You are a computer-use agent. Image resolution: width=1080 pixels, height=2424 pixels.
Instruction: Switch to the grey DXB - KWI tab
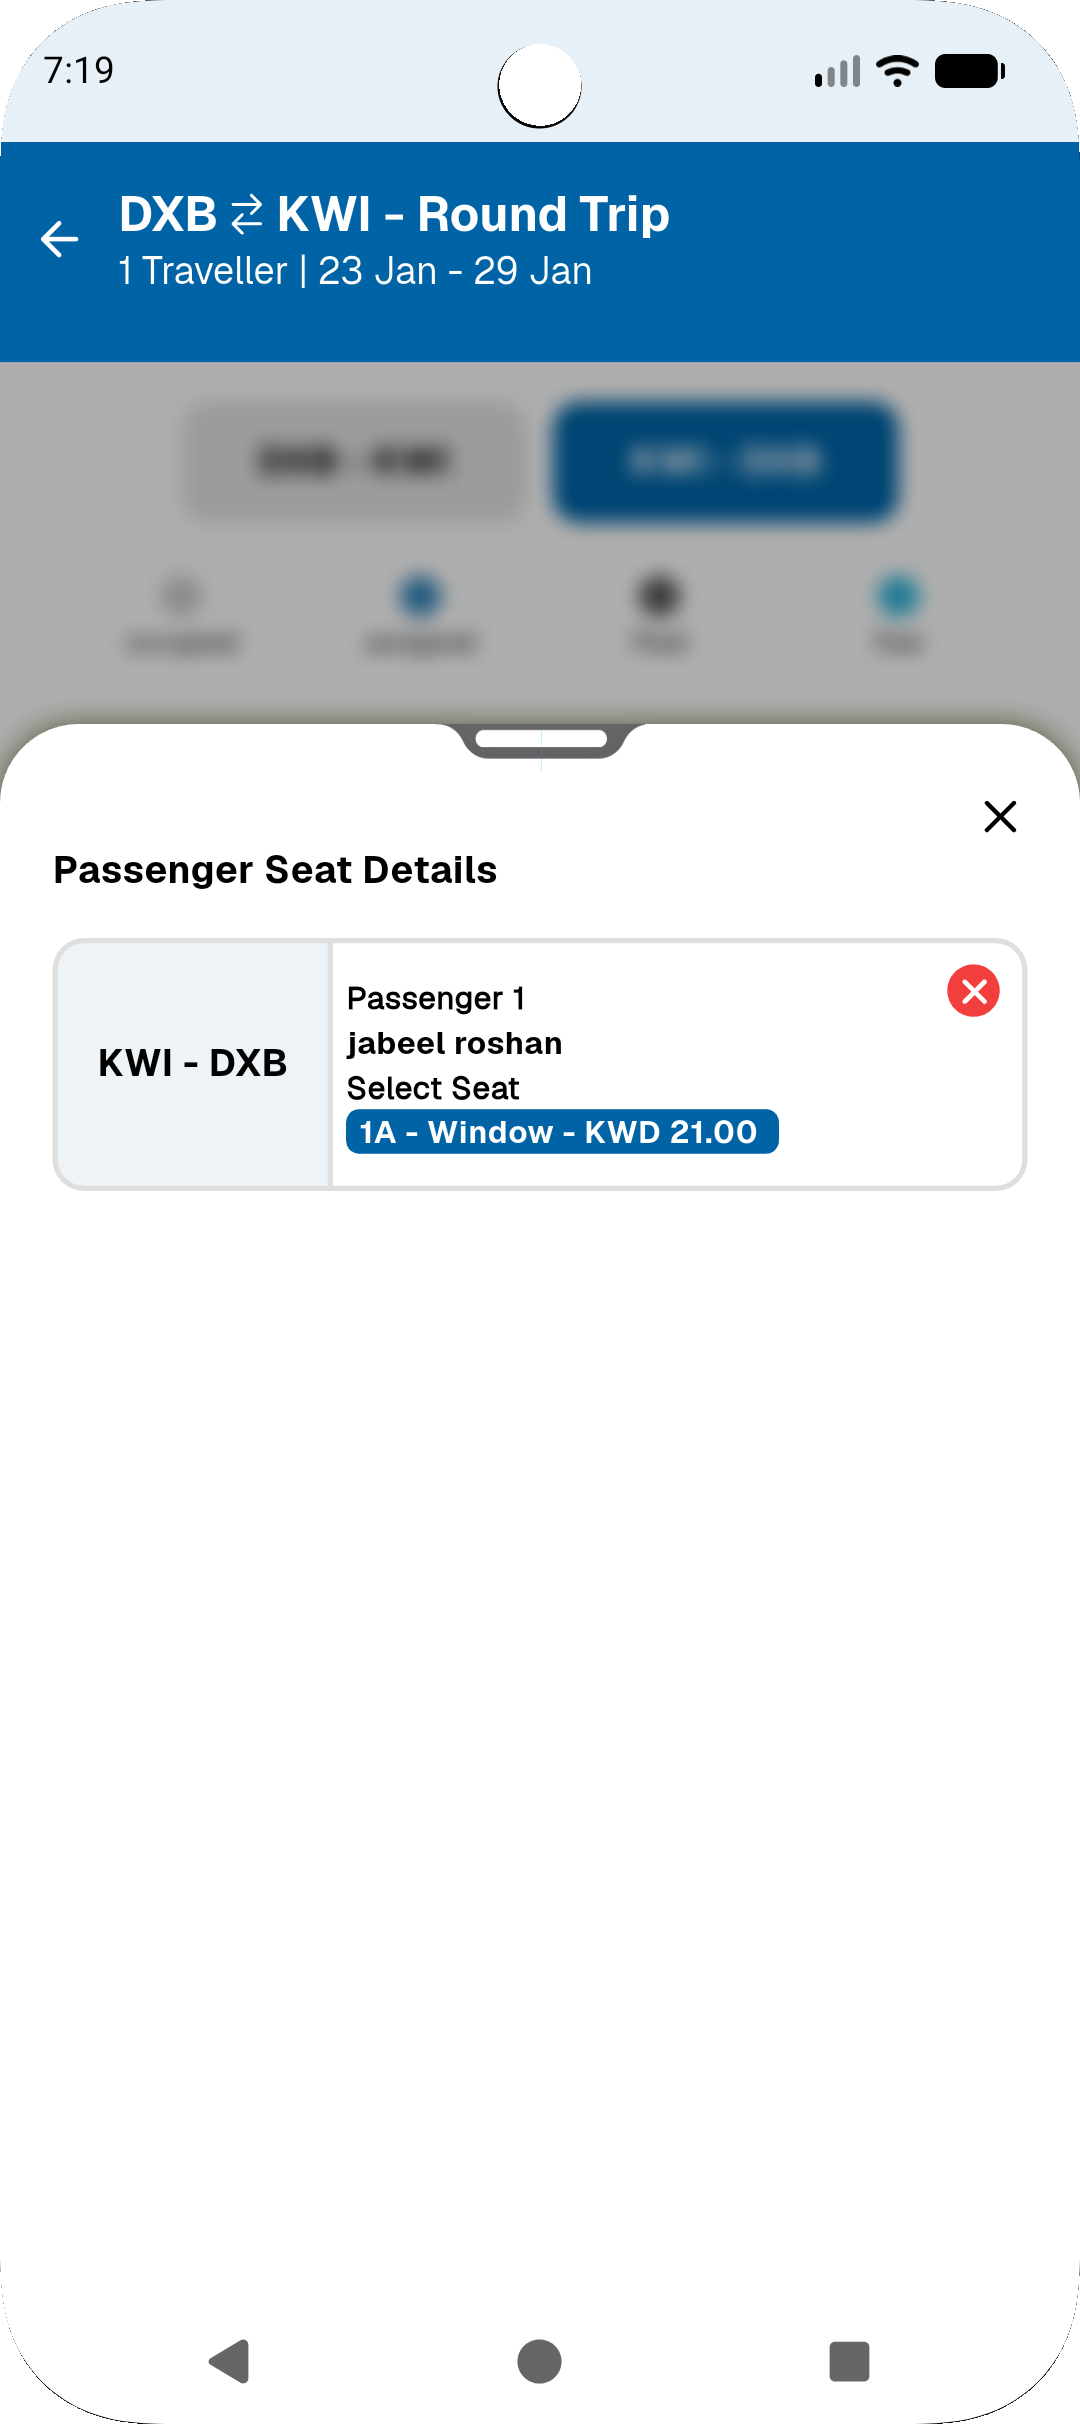tap(354, 461)
